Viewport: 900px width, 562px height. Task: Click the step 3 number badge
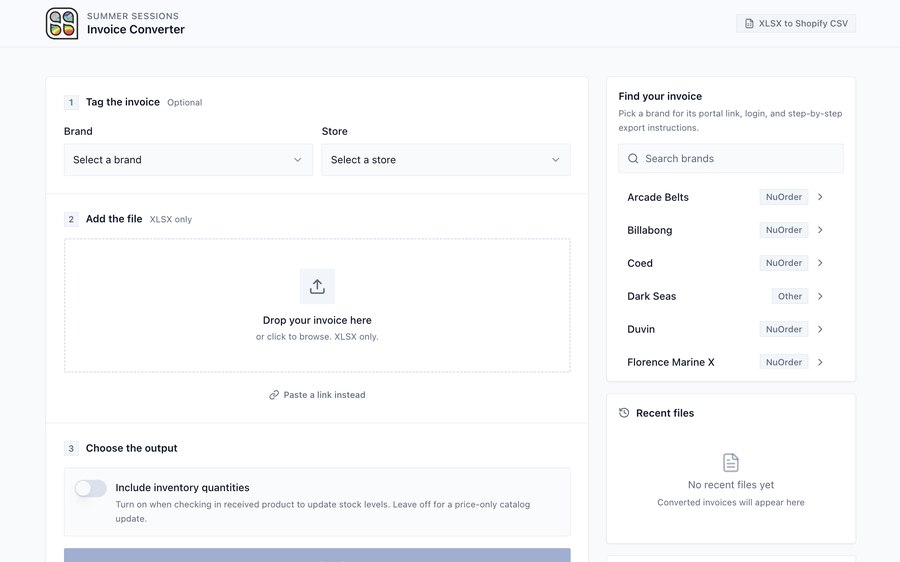coord(71,448)
